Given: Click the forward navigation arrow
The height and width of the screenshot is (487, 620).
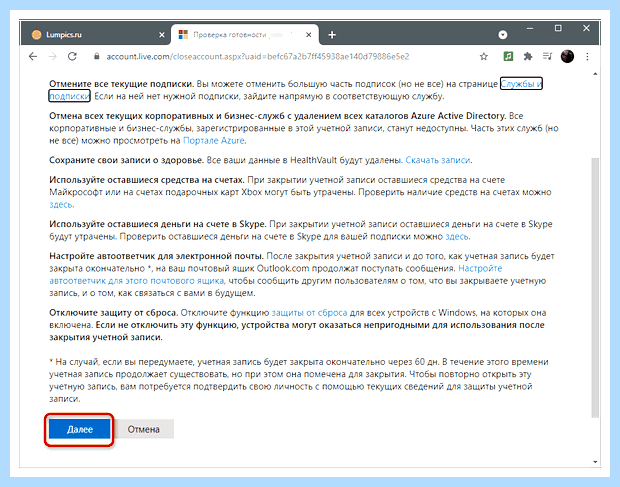Looking at the screenshot, I should coord(53,57).
